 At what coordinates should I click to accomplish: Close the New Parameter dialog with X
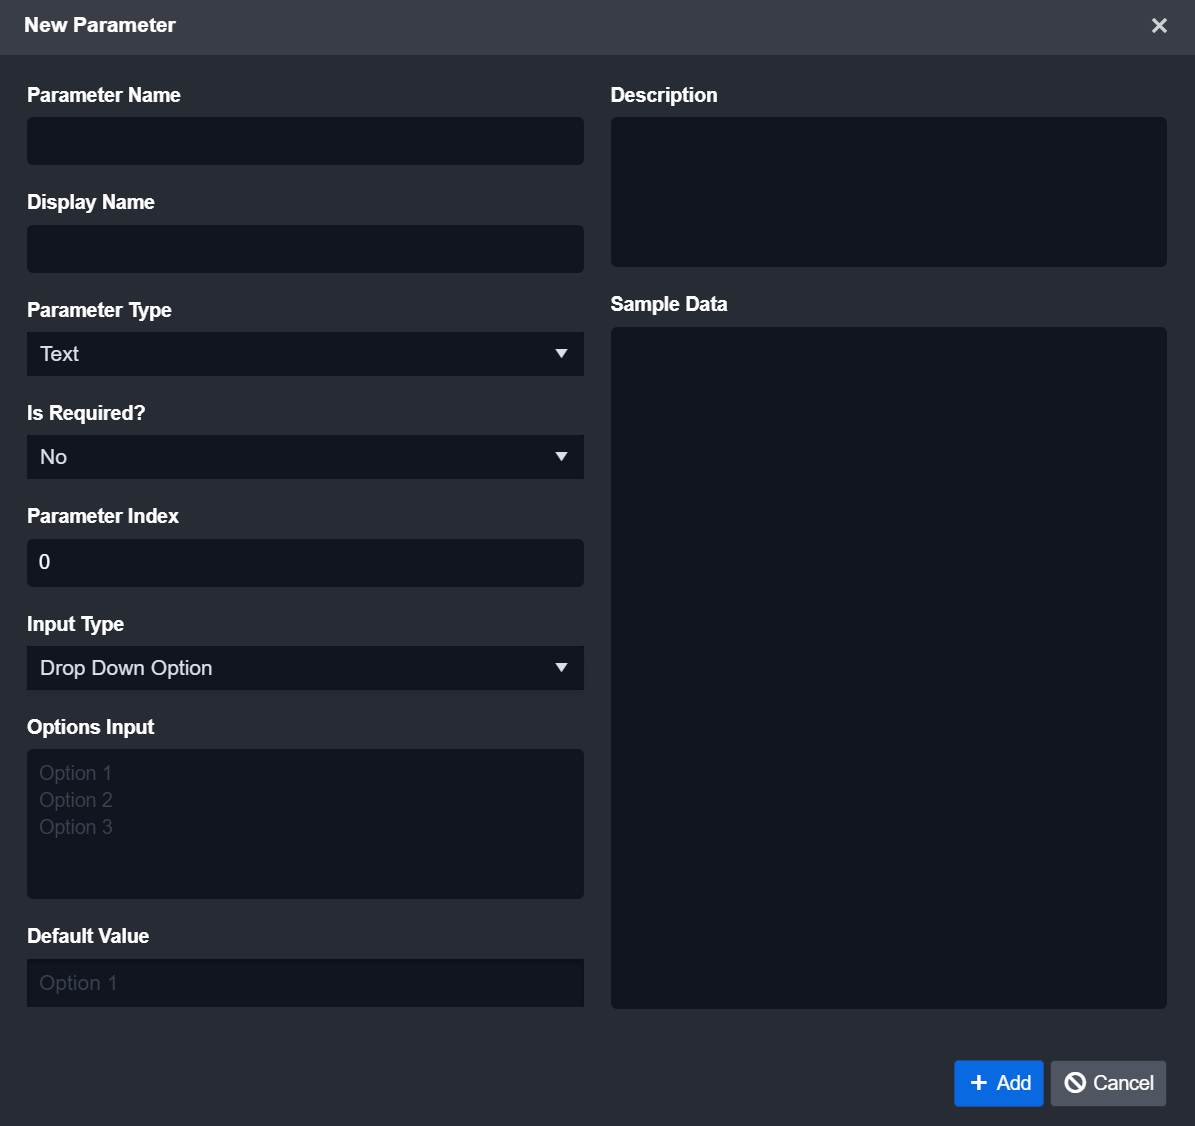click(x=1159, y=26)
